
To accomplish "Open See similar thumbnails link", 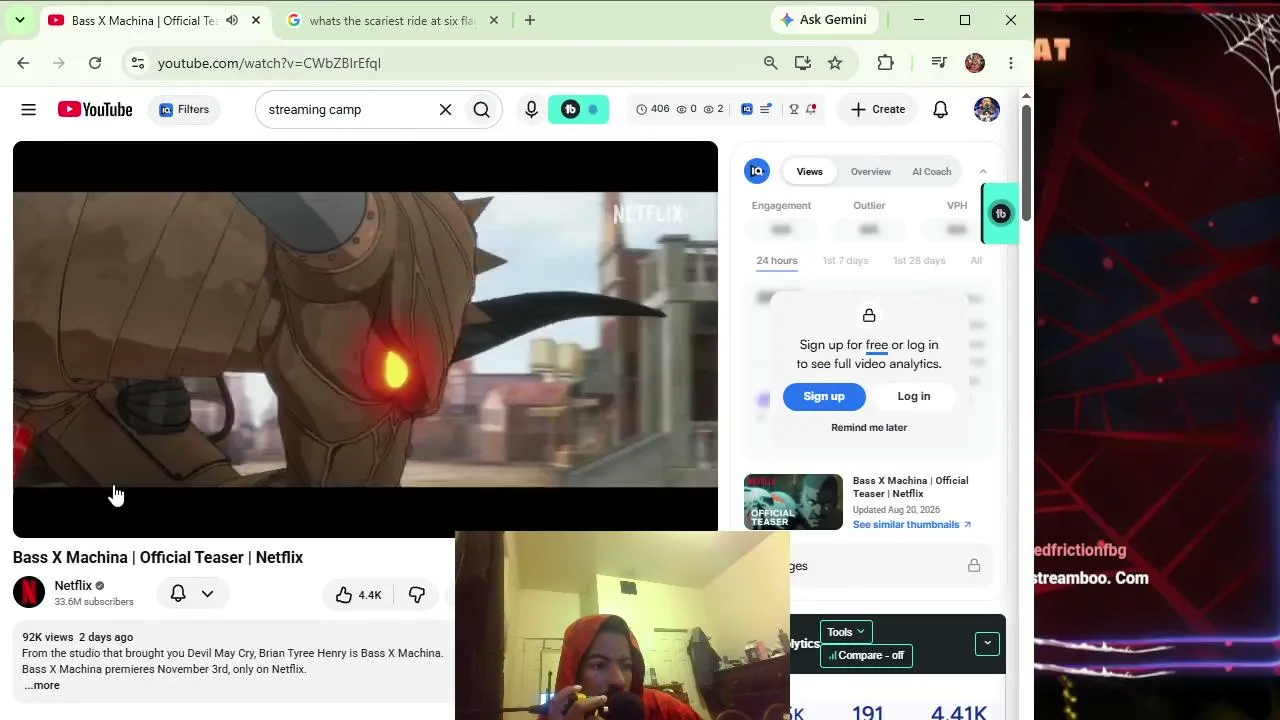I will (x=912, y=525).
